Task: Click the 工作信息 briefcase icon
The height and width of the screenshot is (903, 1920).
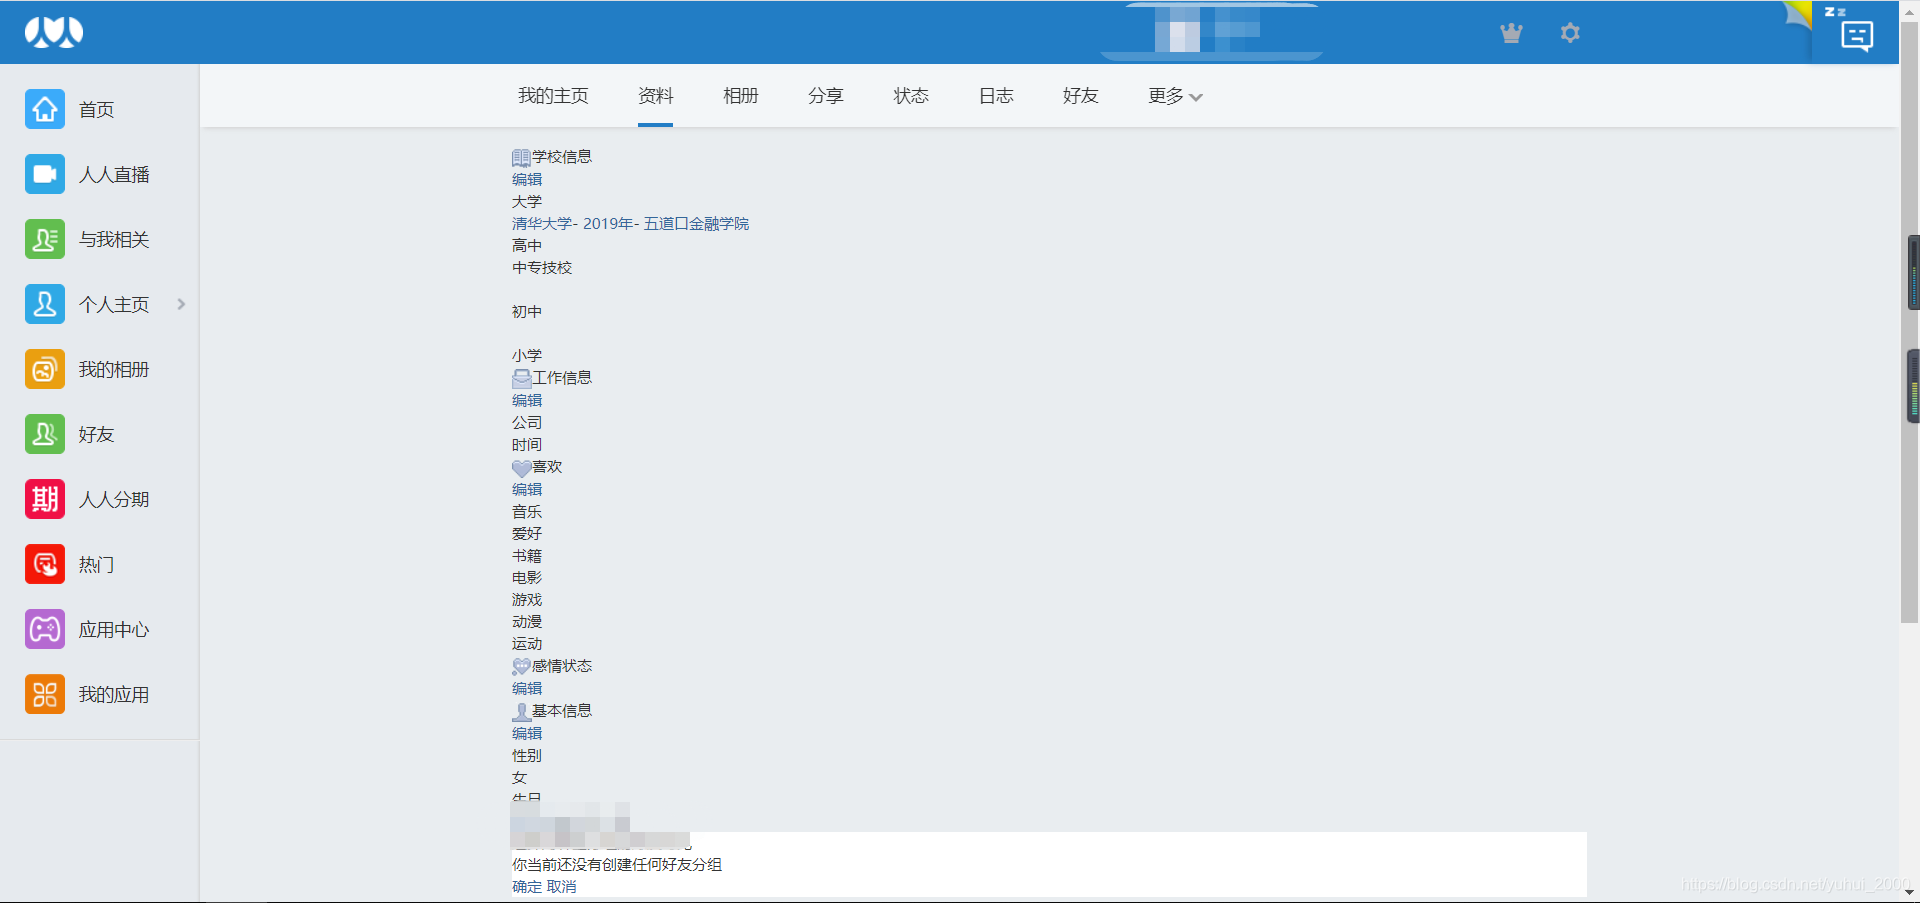Action: 521,378
